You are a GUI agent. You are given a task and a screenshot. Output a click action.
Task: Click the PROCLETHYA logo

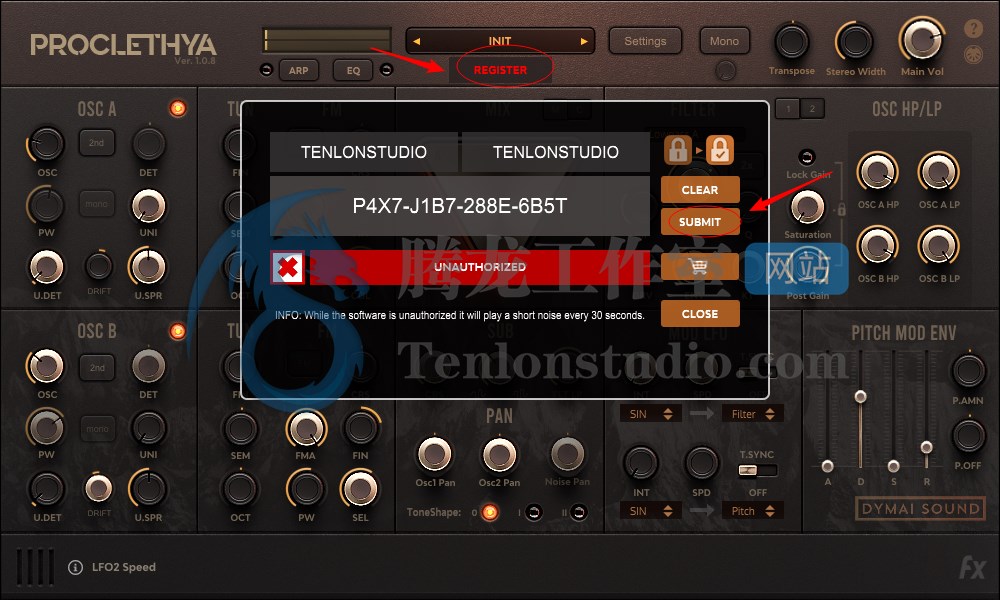123,45
